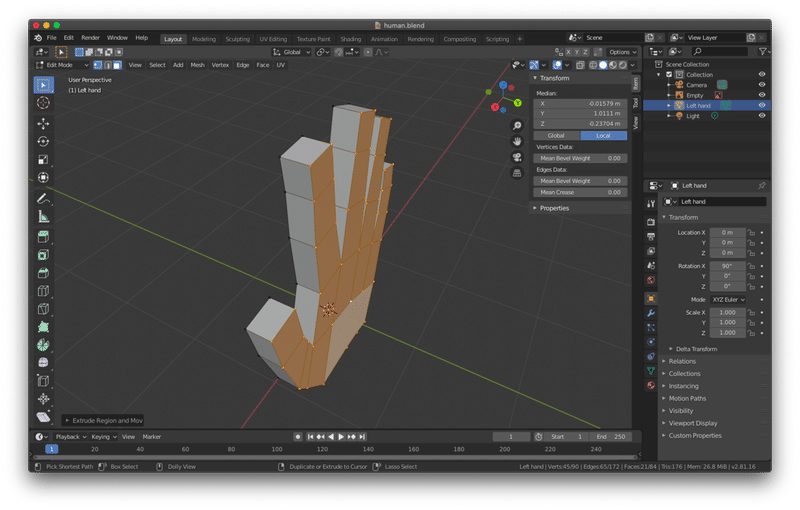Select the Smooth tool
800x510 pixels.
[43, 363]
